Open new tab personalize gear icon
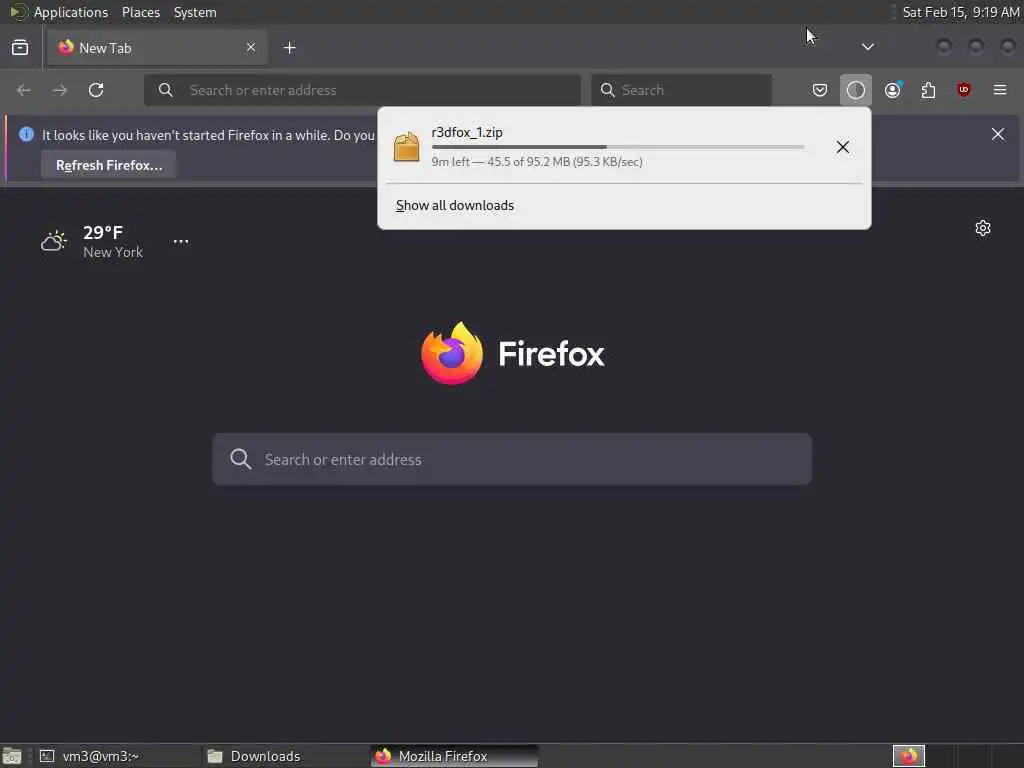 pos(983,228)
